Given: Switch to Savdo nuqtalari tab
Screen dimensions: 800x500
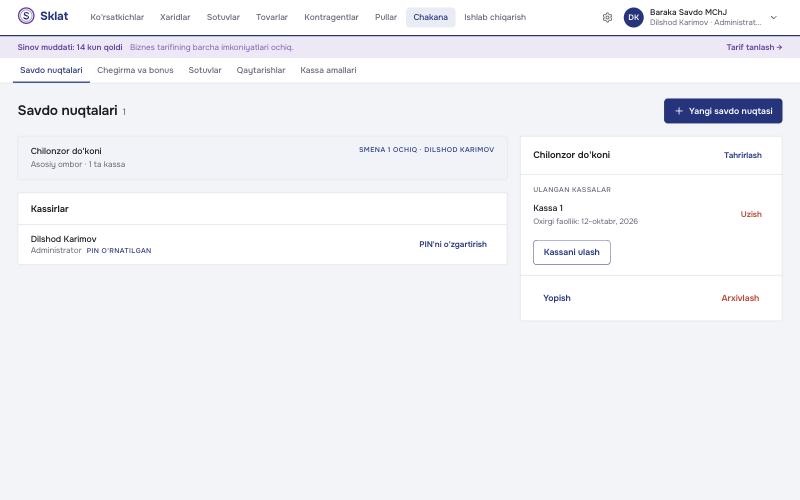Looking at the screenshot, I should tap(51, 70).
